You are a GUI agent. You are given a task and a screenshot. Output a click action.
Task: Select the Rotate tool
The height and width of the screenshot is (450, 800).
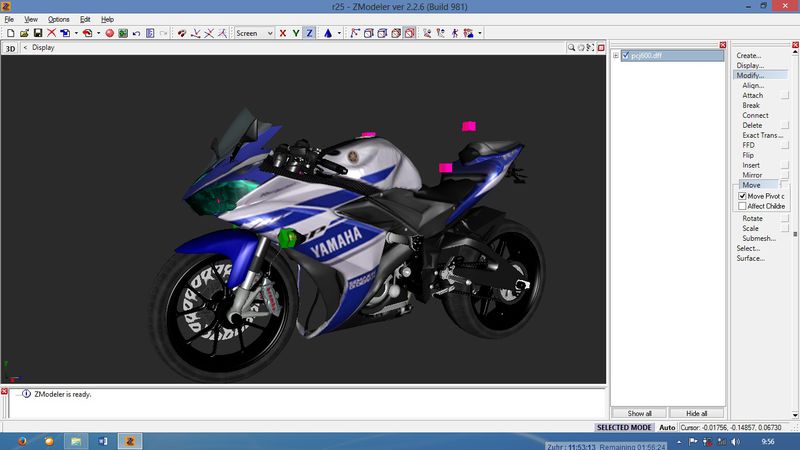click(753, 218)
